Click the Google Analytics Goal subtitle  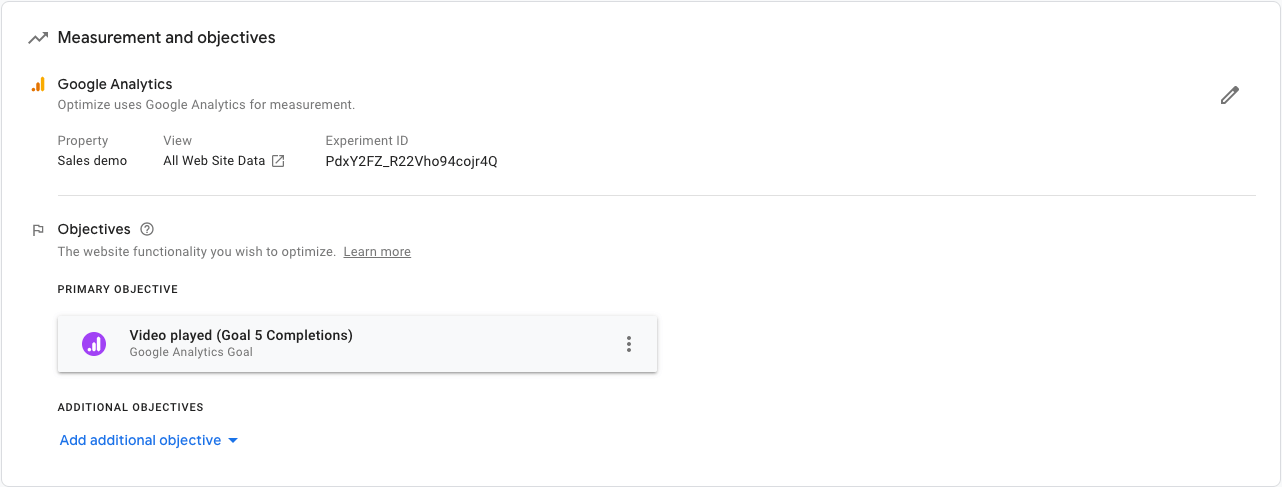click(191, 352)
